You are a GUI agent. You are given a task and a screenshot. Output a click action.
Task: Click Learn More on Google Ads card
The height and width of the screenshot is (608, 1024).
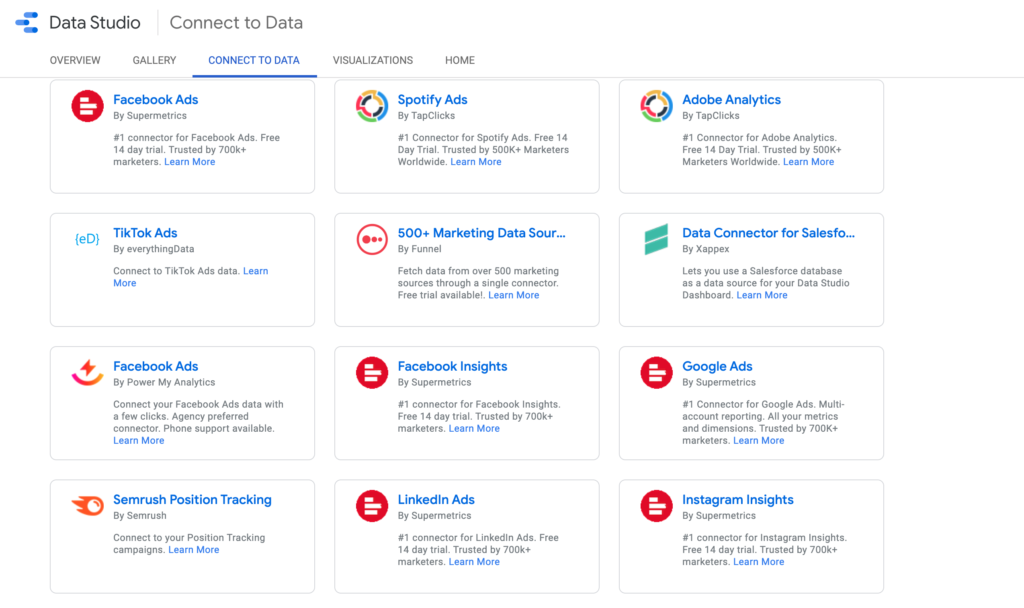pyautogui.click(x=759, y=440)
